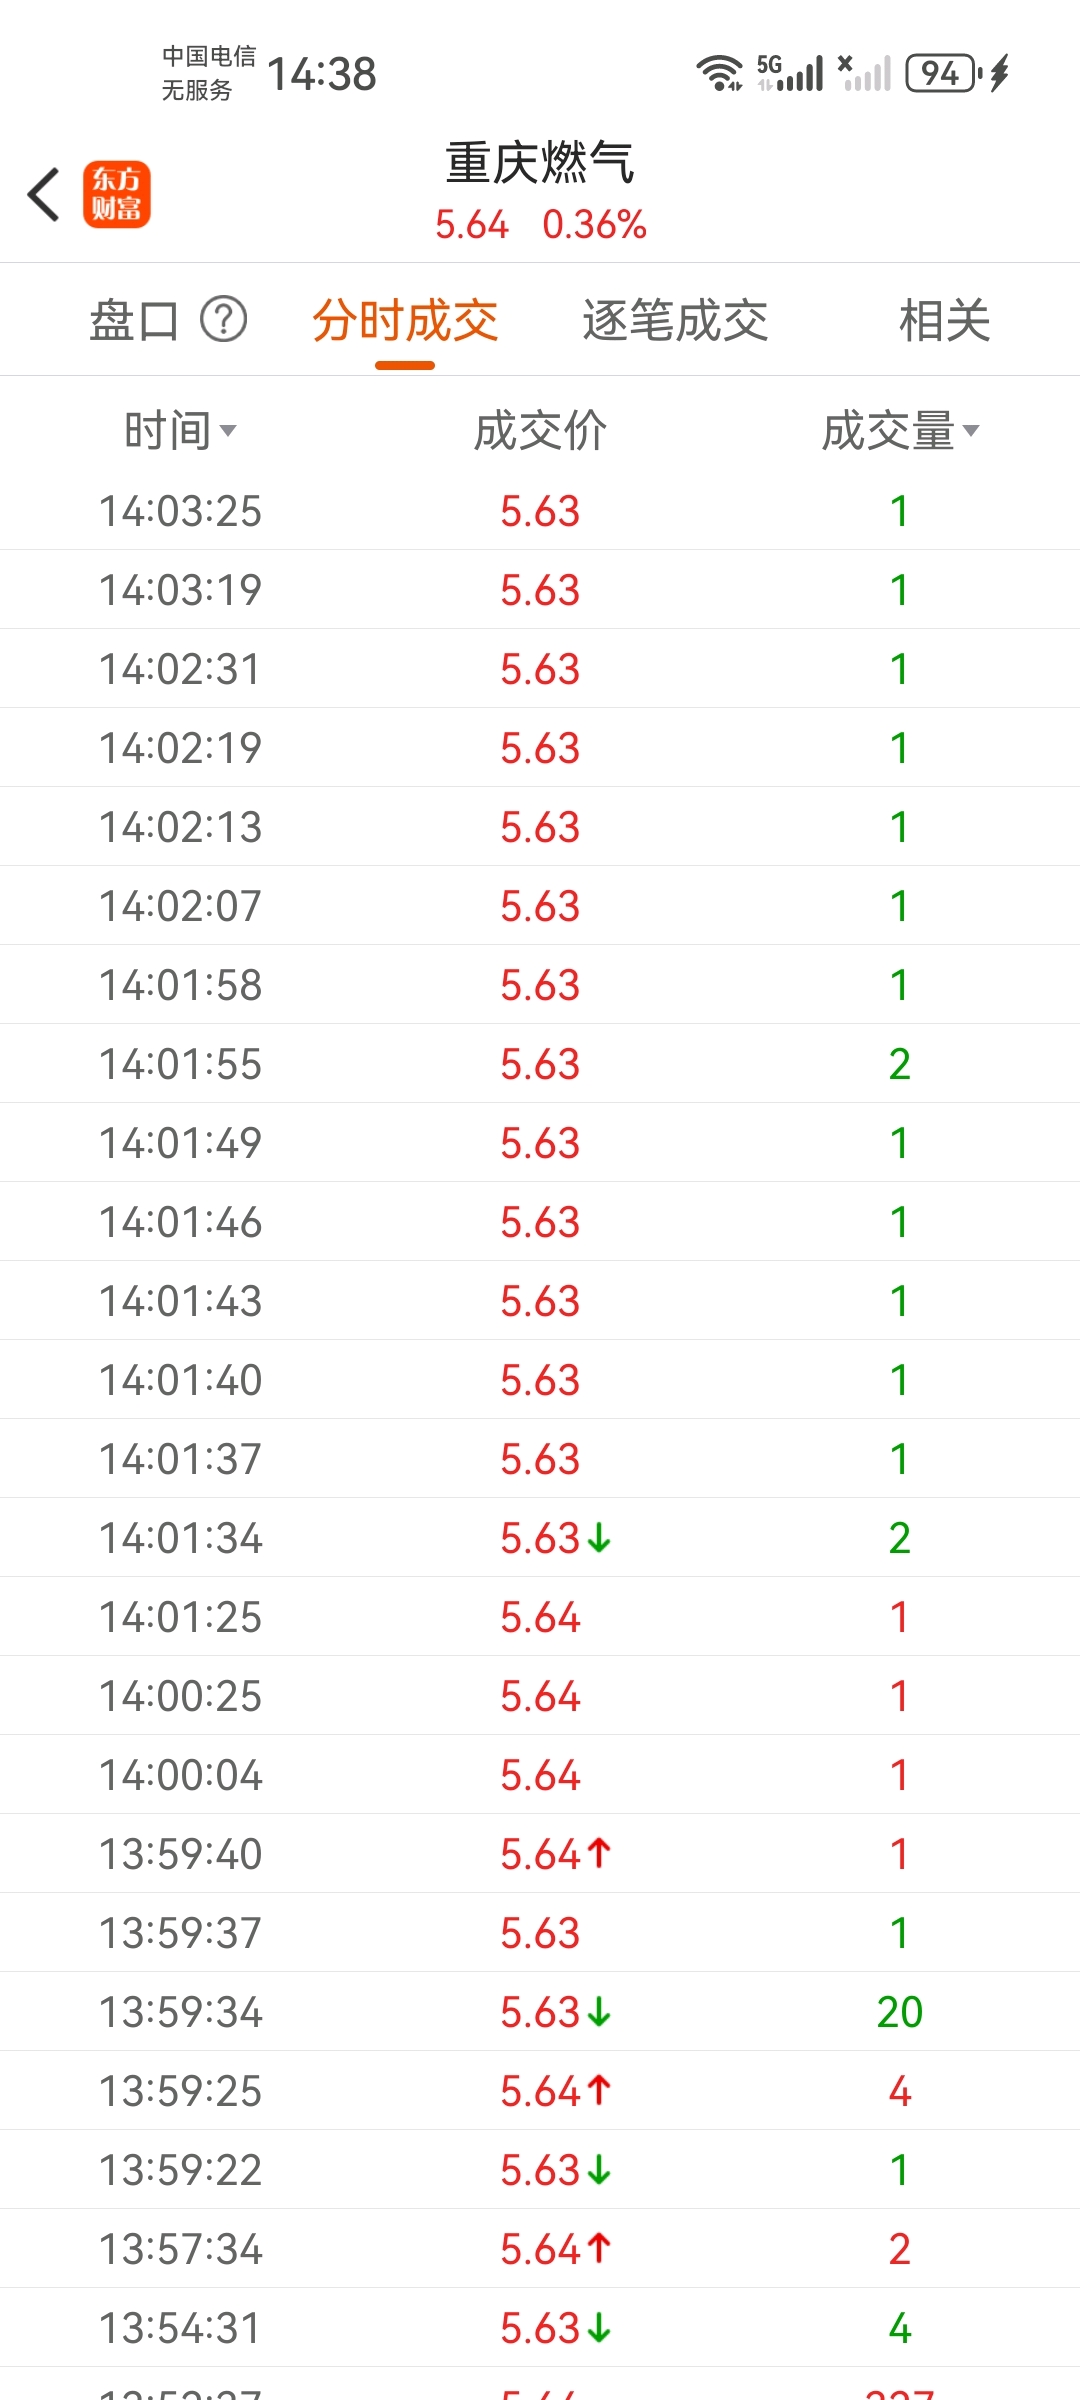Select the 14:01:55 trade row

[540, 1064]
